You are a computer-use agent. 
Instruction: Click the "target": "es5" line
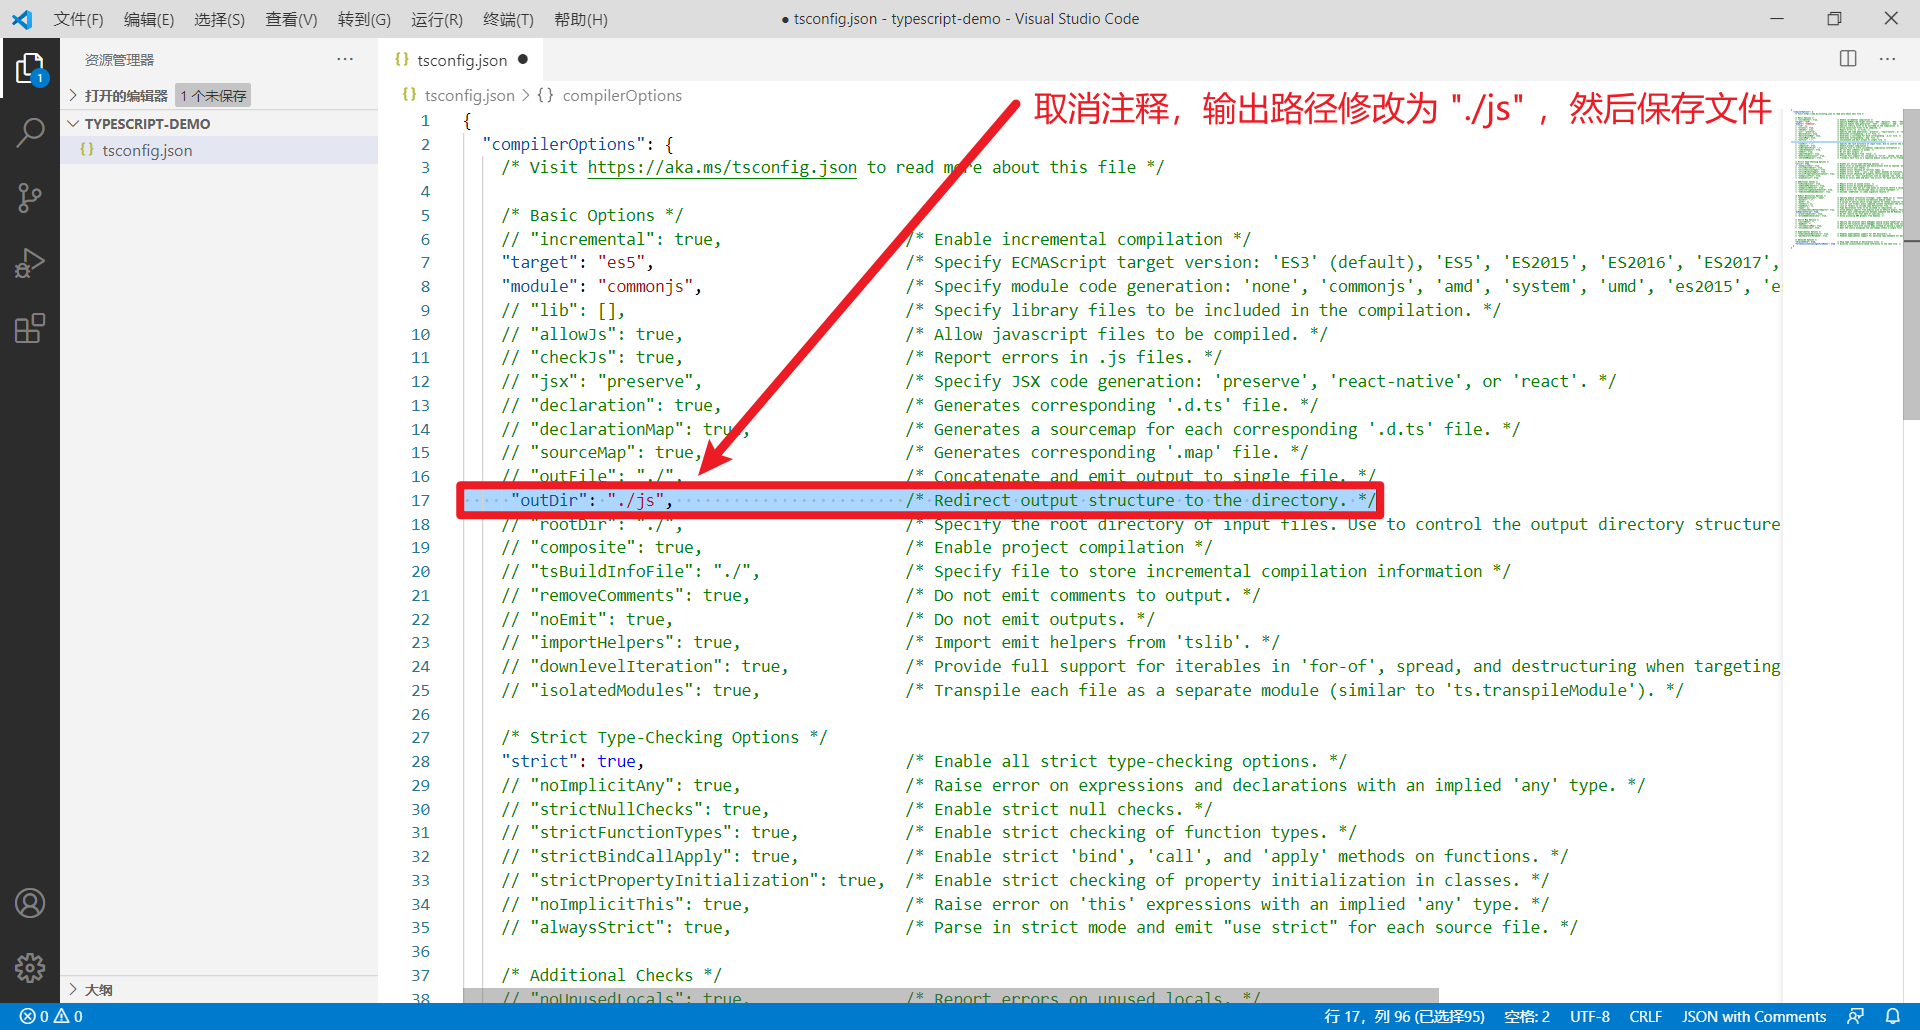pyautogui.click(x=577, y=262)
